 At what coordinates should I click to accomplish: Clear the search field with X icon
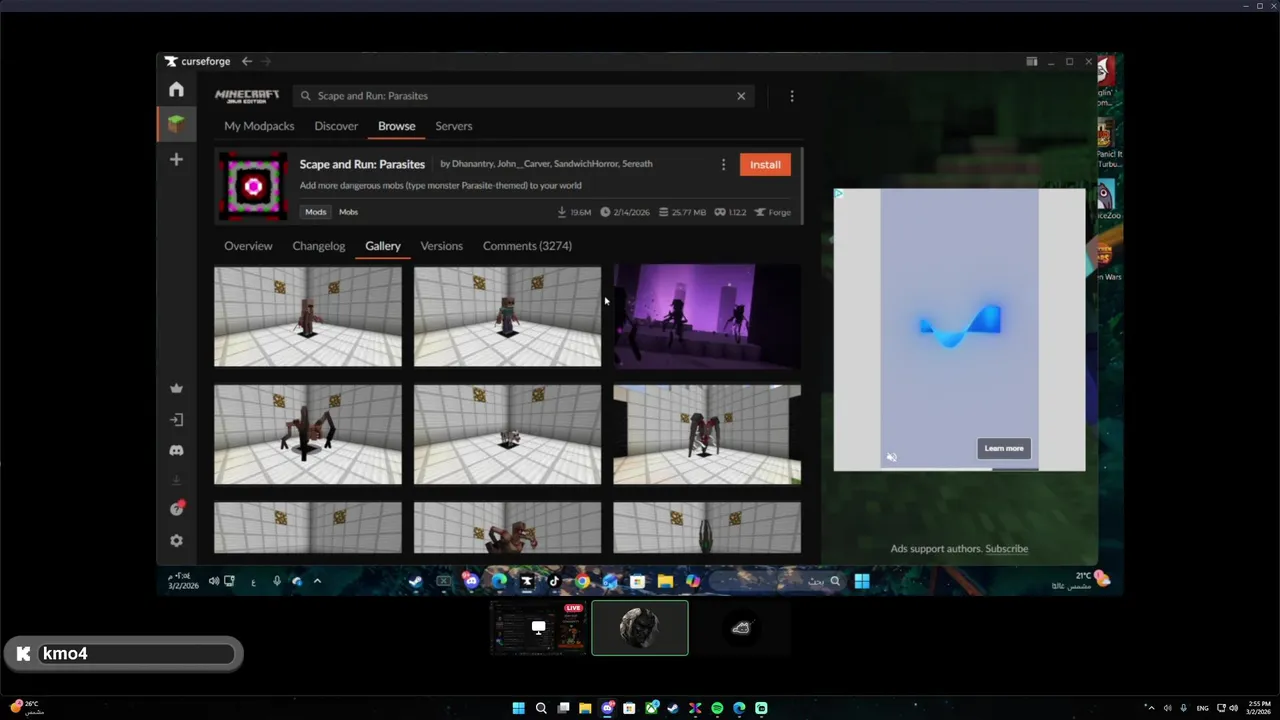pos(741,96)
